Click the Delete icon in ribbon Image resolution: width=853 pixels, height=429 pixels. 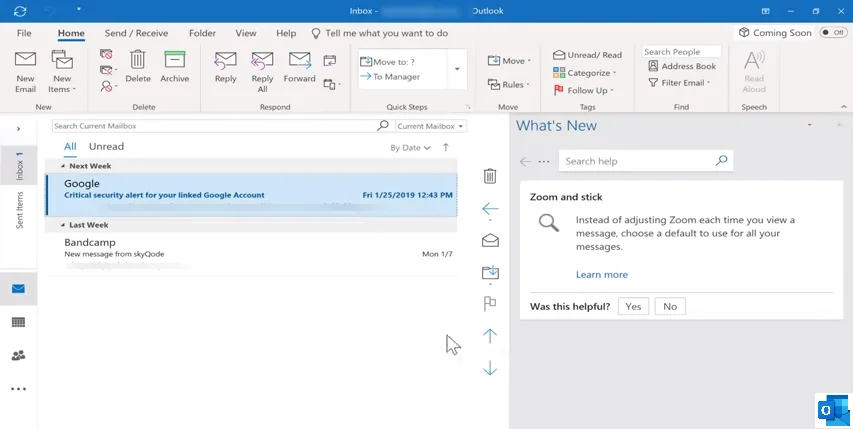(x=138, y=62)
